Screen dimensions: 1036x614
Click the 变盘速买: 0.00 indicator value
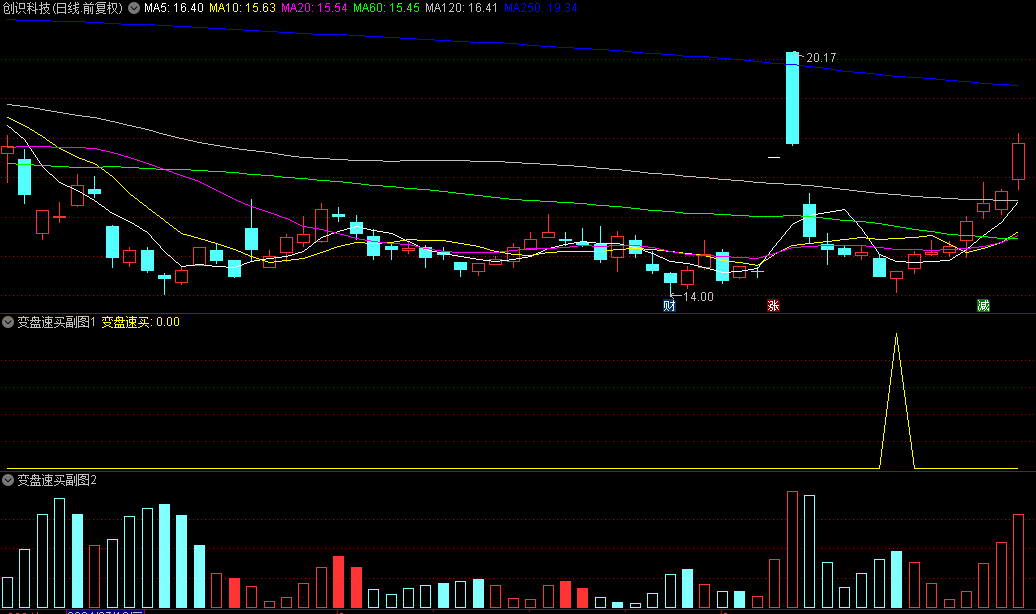[x=140, y=322]
